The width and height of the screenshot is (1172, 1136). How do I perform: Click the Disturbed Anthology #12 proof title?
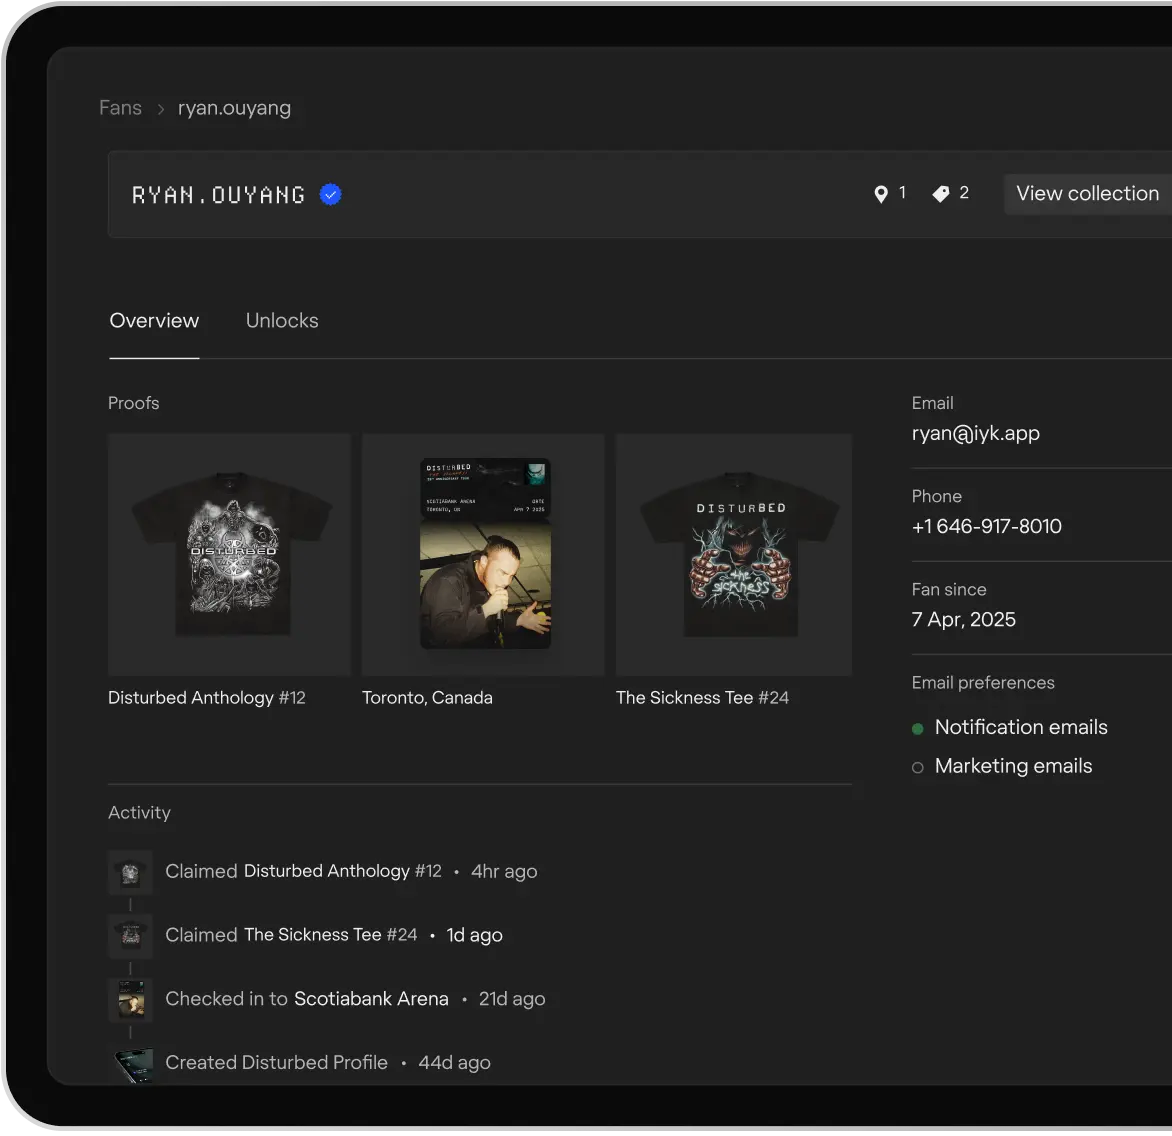pos(207,697)
